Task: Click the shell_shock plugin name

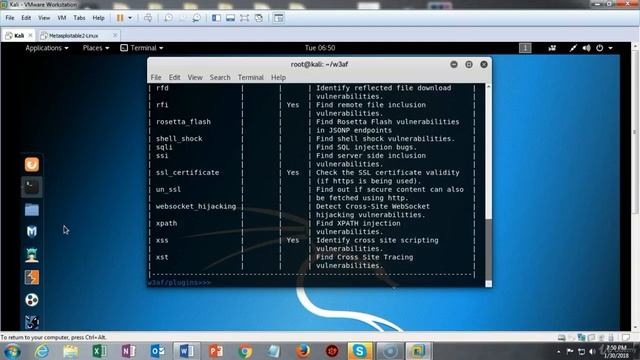Action: [x=179, y=139]
